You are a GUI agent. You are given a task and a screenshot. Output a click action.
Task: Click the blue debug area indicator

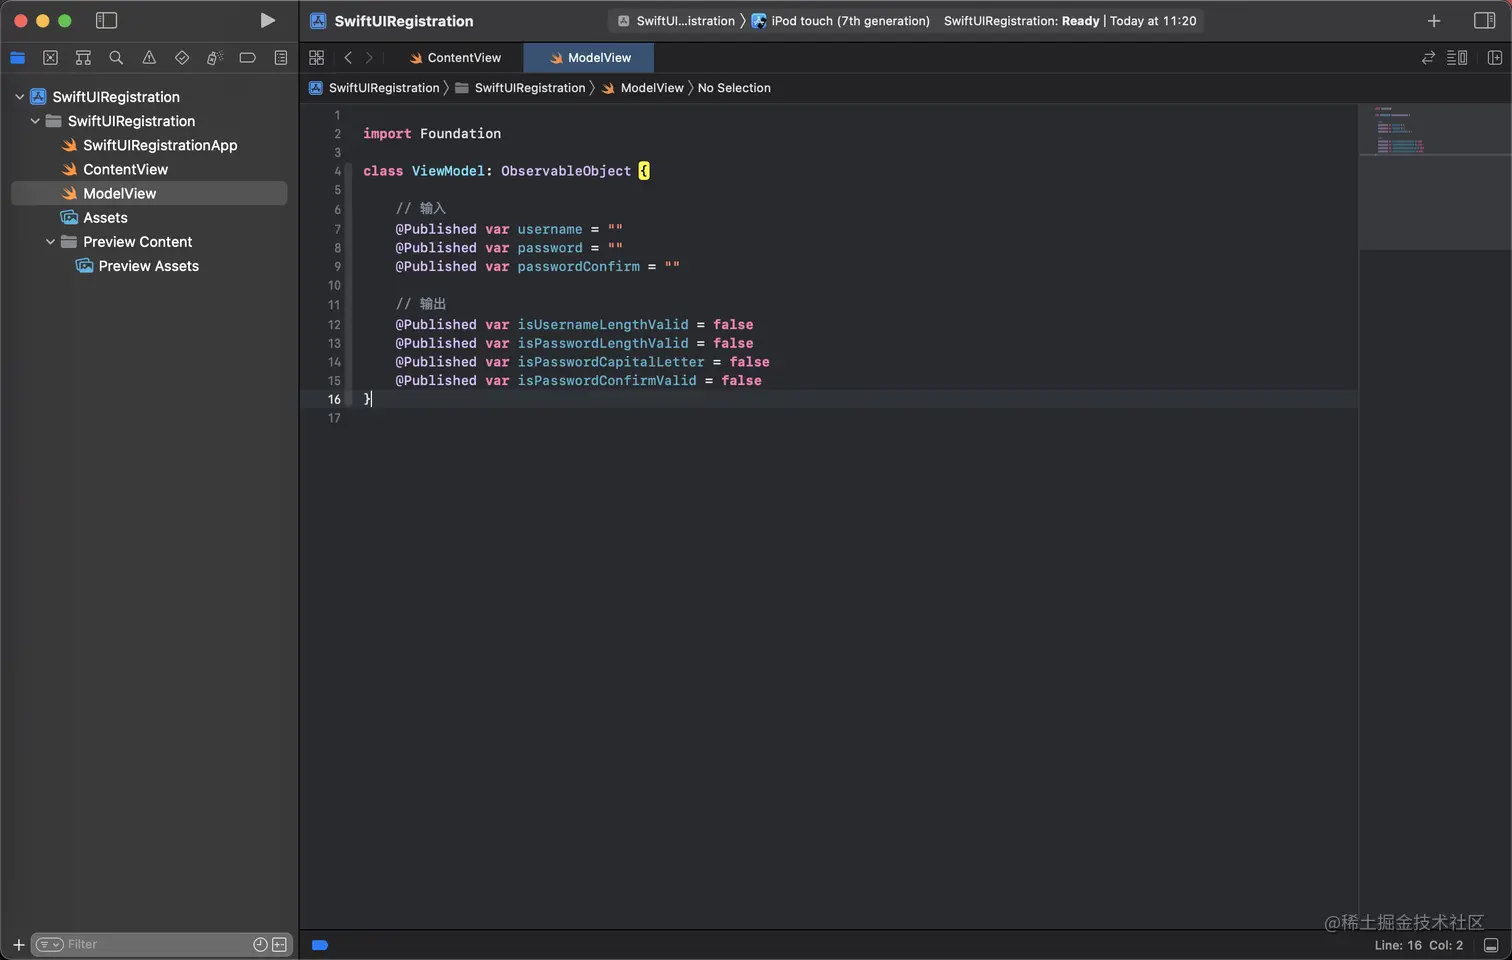pos(320,945)
